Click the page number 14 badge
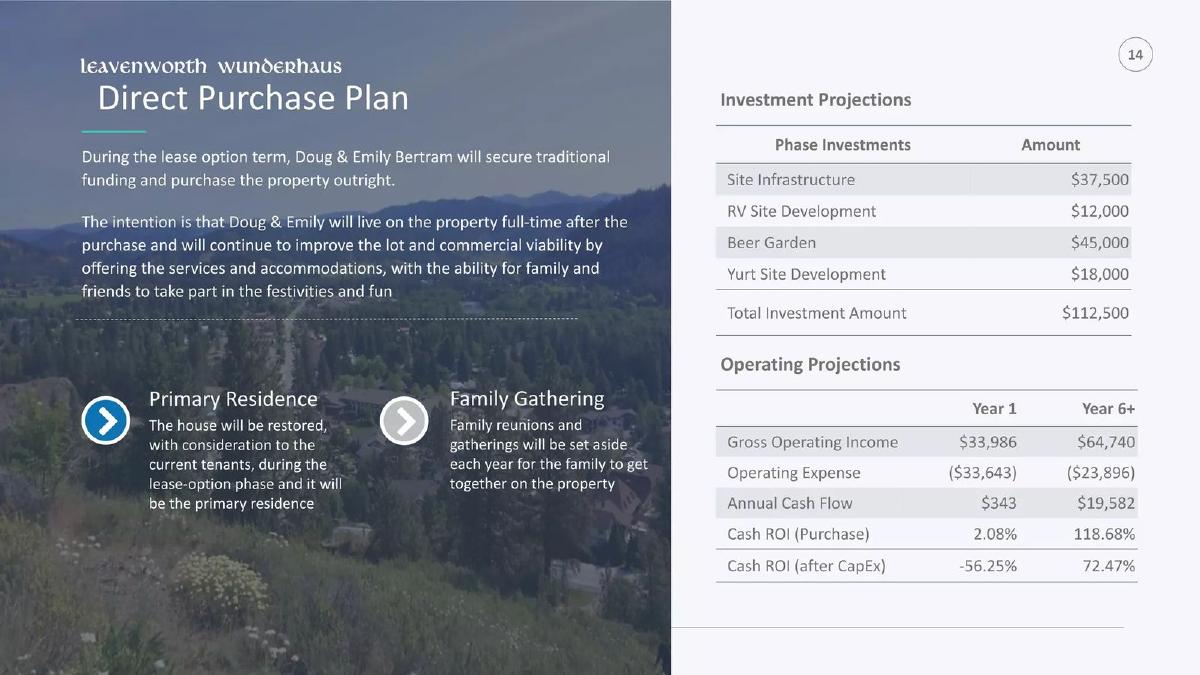Viewport: 1200px width, 675px height. (1135, 55)
